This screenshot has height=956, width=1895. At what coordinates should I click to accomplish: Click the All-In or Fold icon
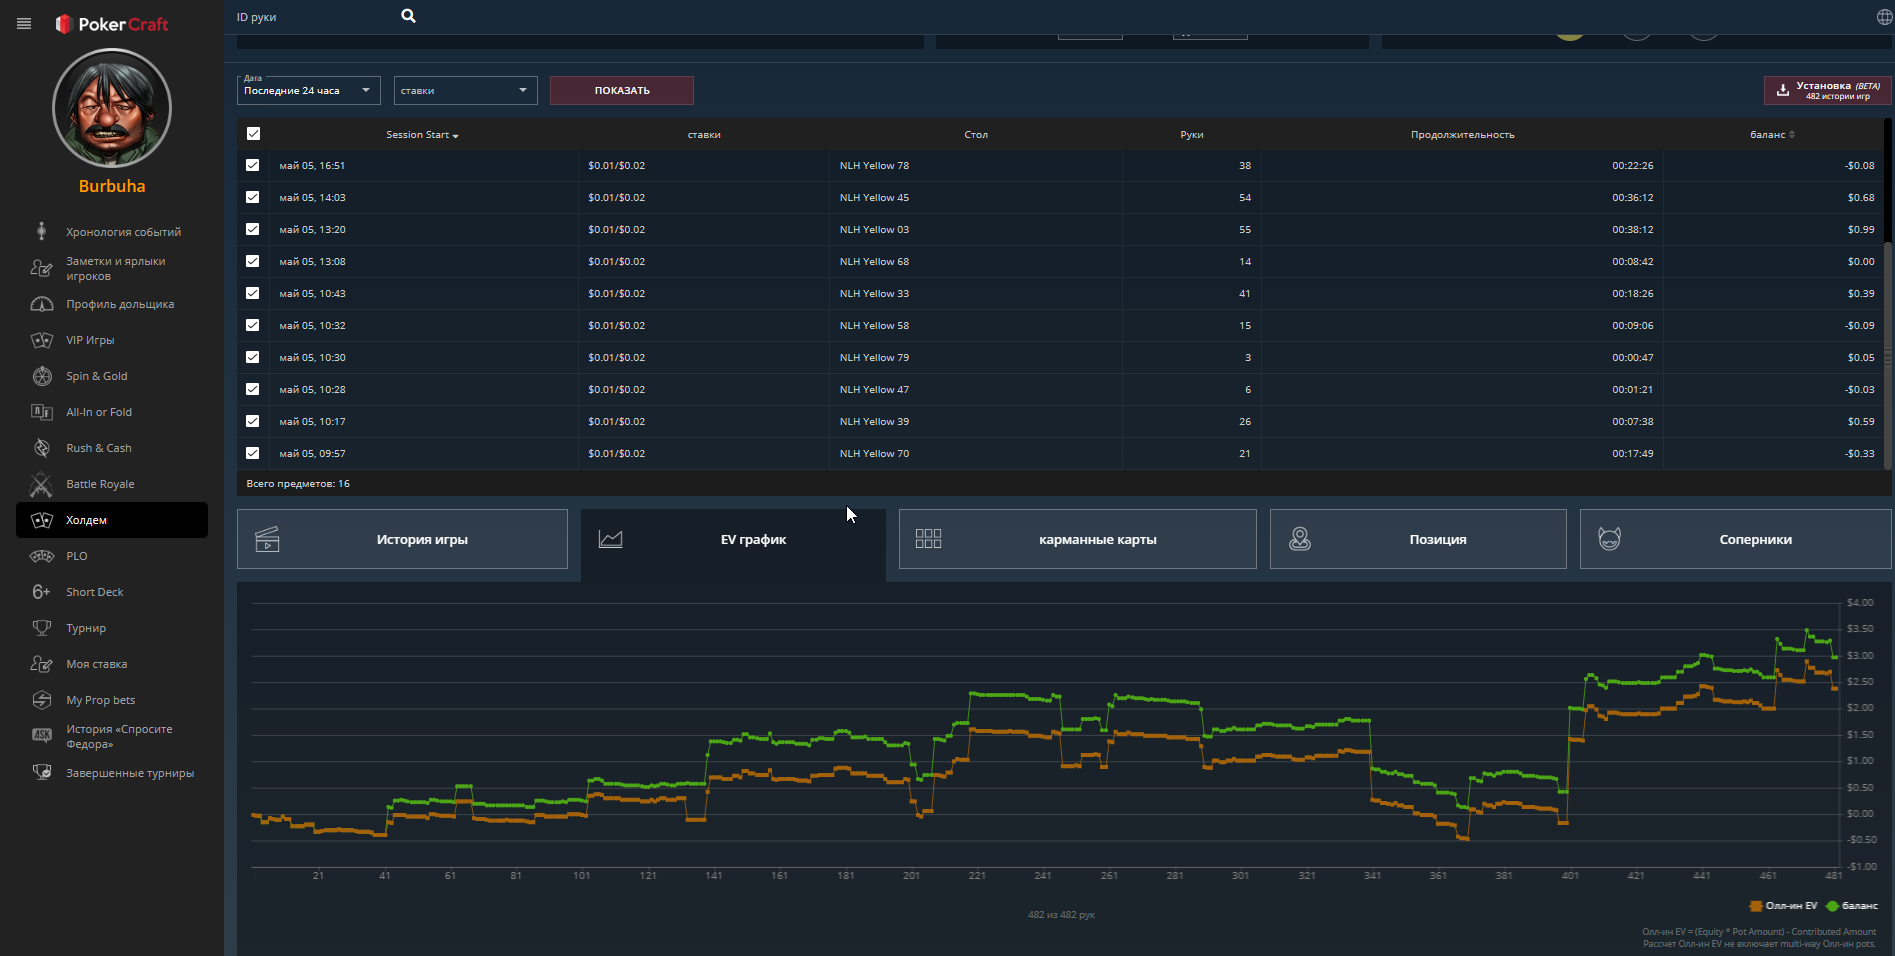coord(42,412)
